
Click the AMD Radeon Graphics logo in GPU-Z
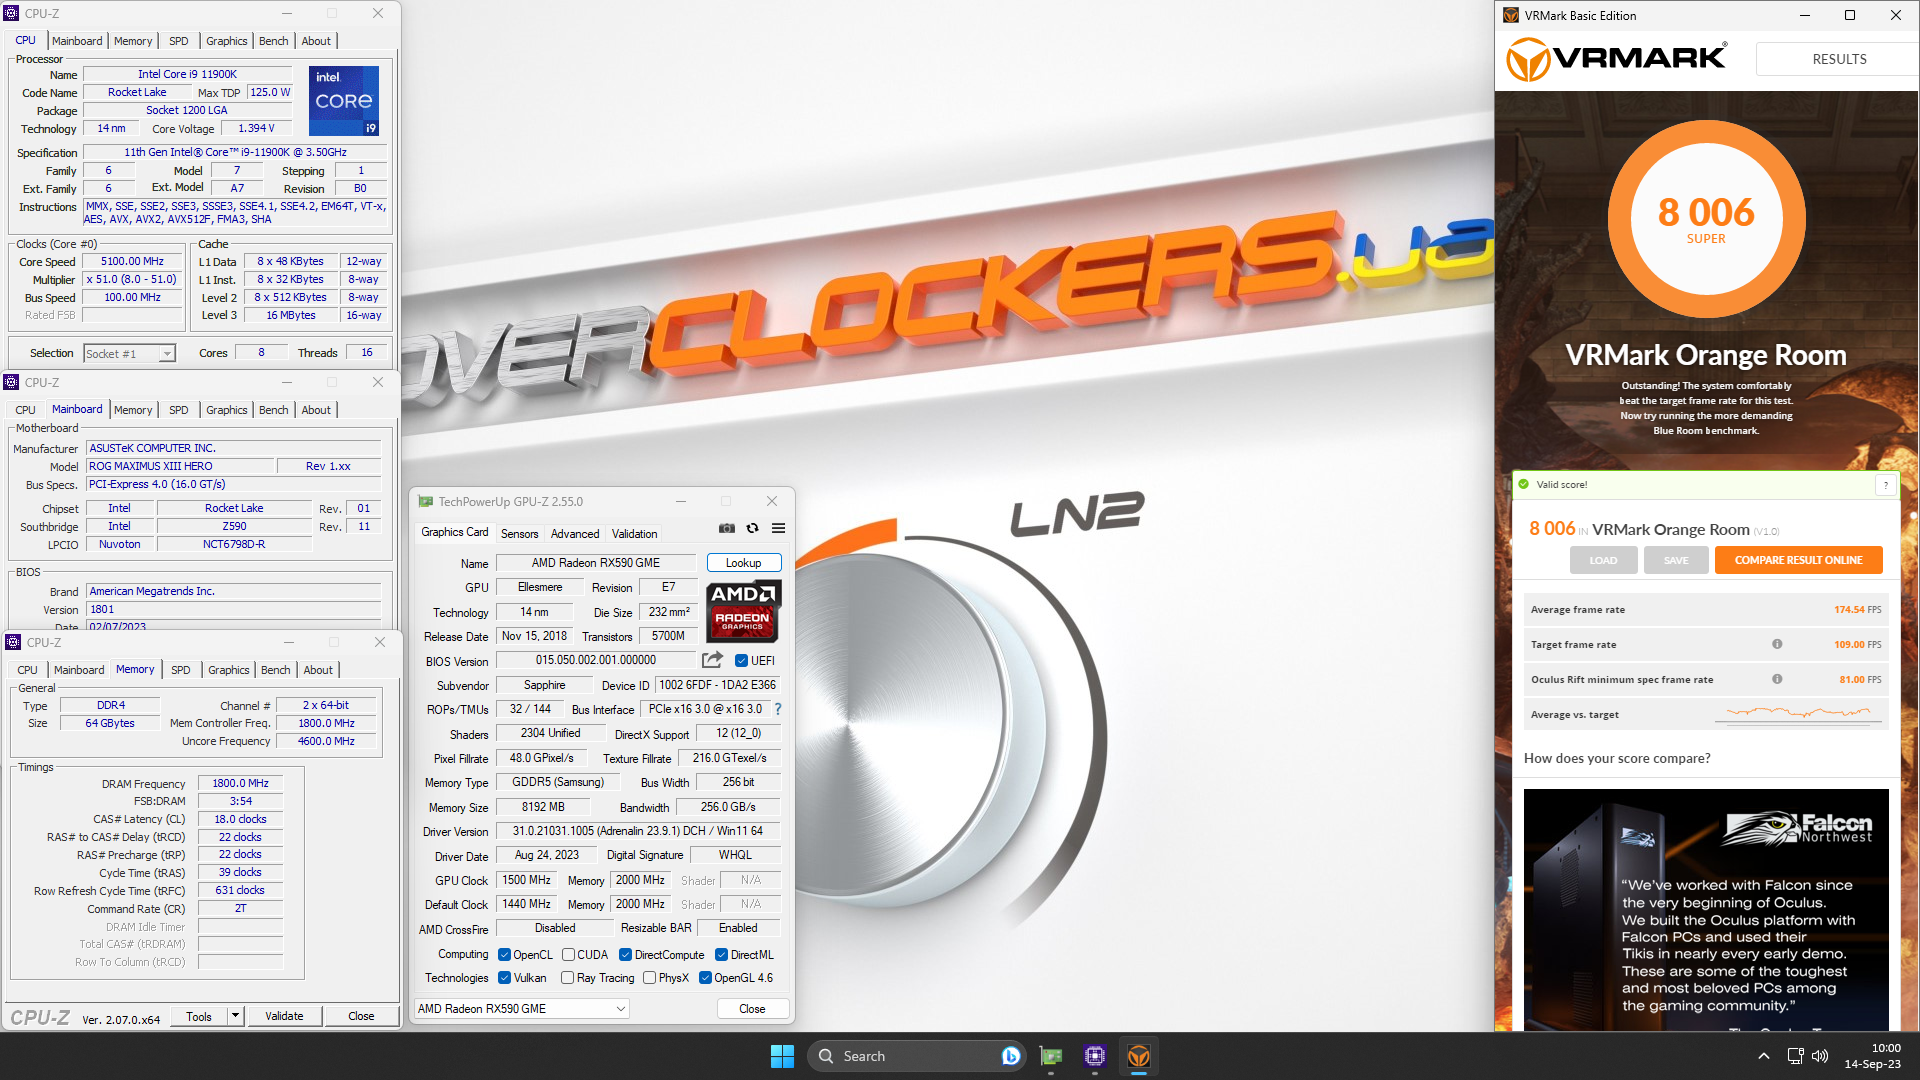pyautogui.click(x=743, y=611)
